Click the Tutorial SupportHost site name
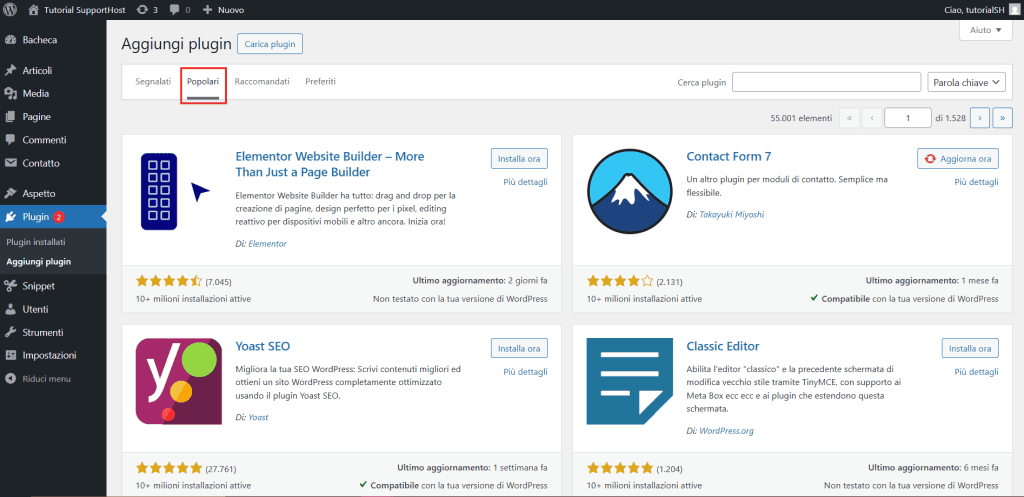1024x497 pixels. tap(87, 10)
